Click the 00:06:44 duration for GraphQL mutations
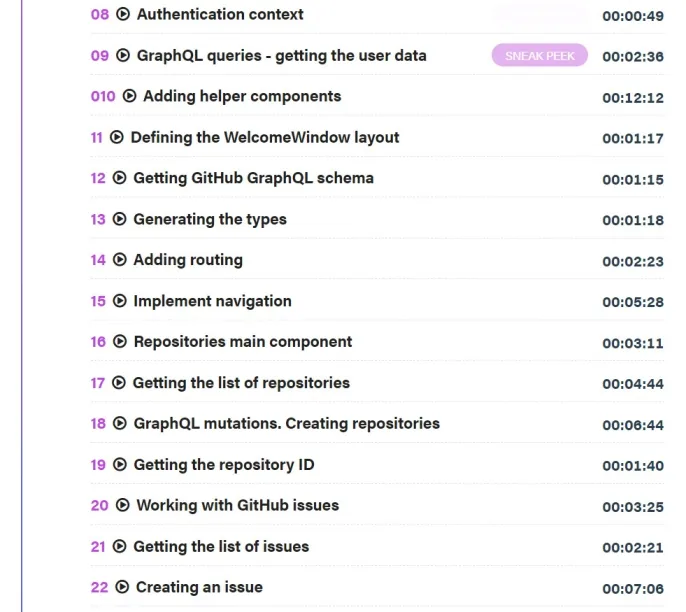The width and height of the screenshot is (686, 612). (633, 425)
